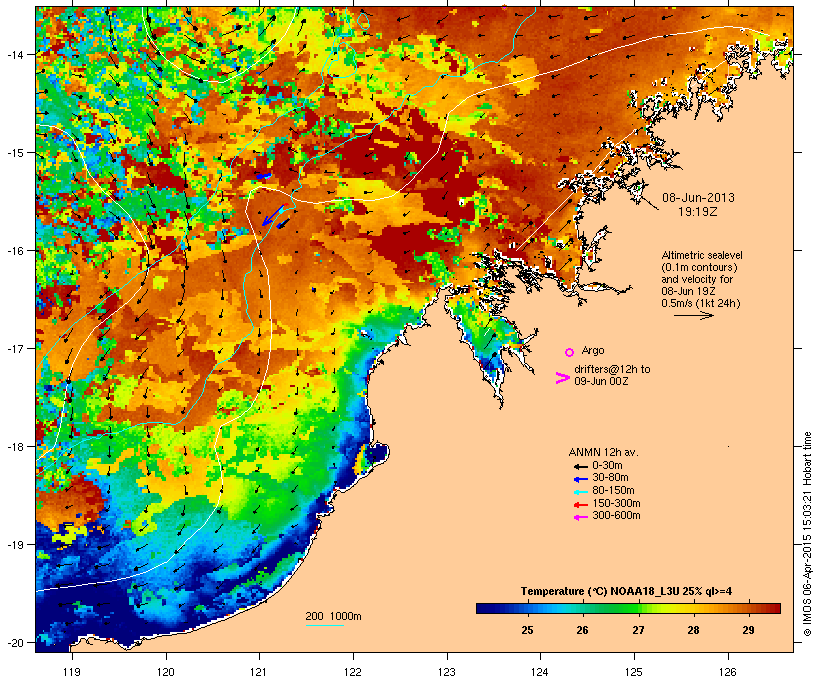
Task: Click the (0.1m contours) text
Action: [699, 267]
